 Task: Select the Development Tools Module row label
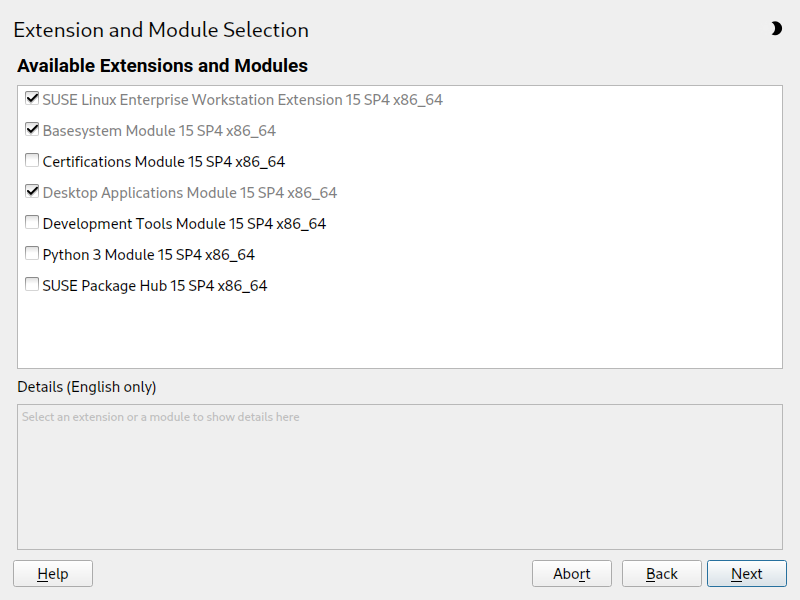(184, 224)
